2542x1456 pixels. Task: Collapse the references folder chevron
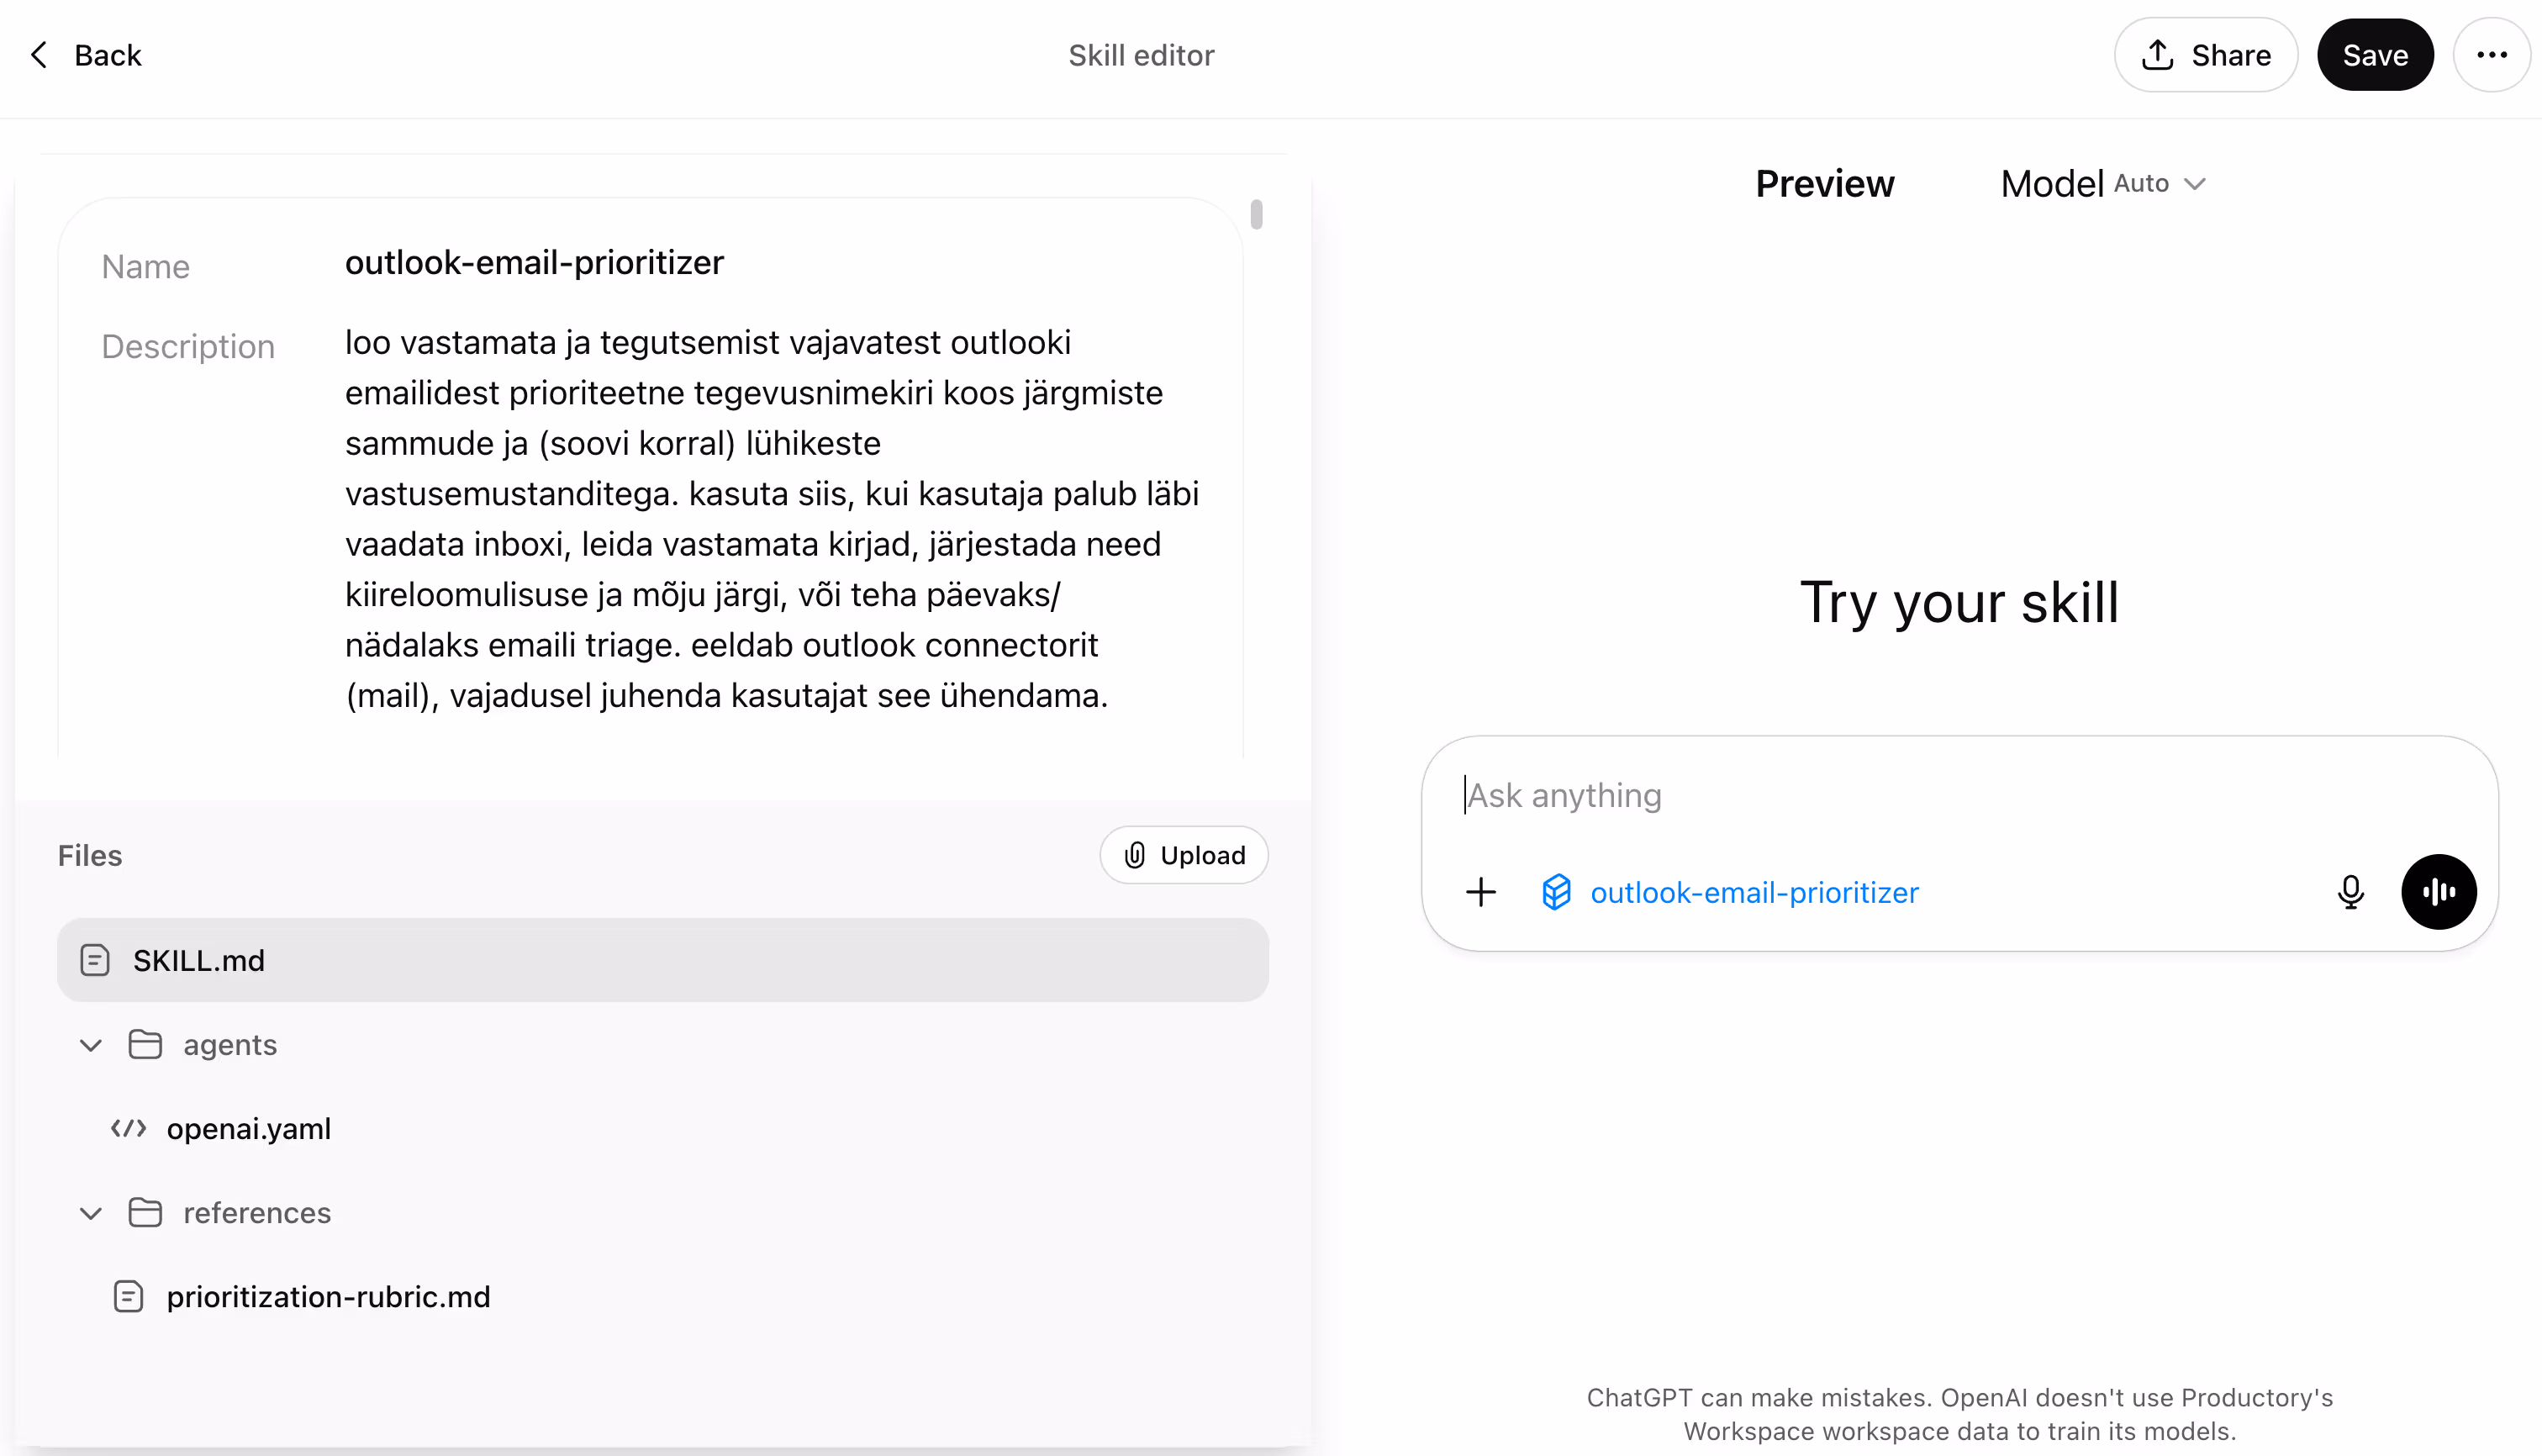(91, 1214)
